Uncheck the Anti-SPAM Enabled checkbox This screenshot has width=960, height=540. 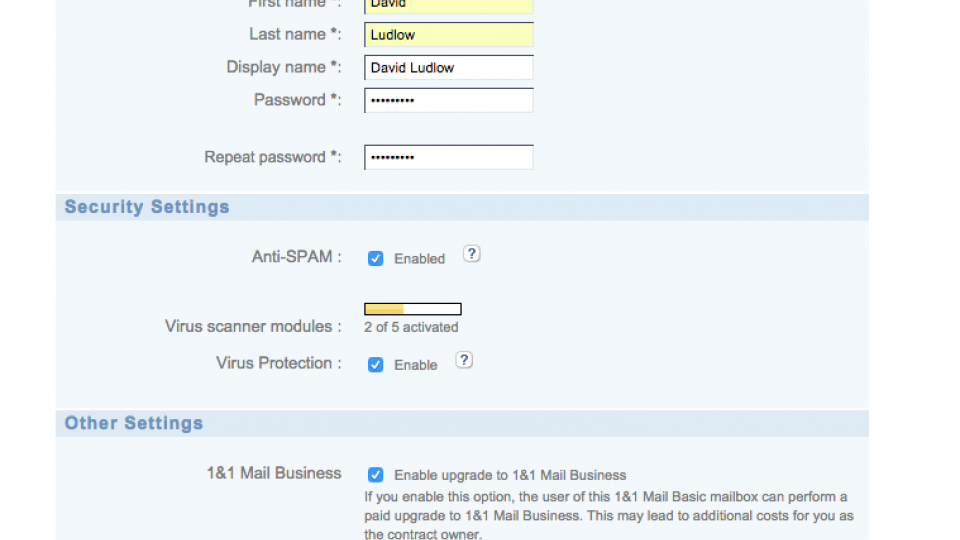(375, 258)
